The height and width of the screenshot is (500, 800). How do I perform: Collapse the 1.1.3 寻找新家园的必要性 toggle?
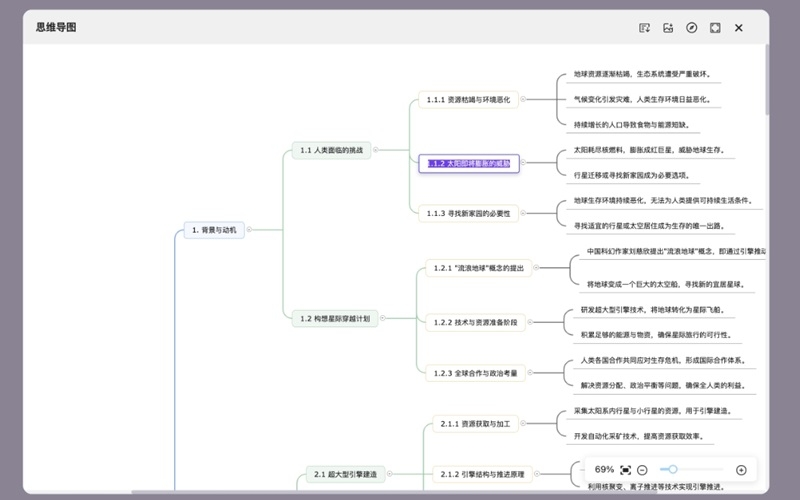coord(523,213)
